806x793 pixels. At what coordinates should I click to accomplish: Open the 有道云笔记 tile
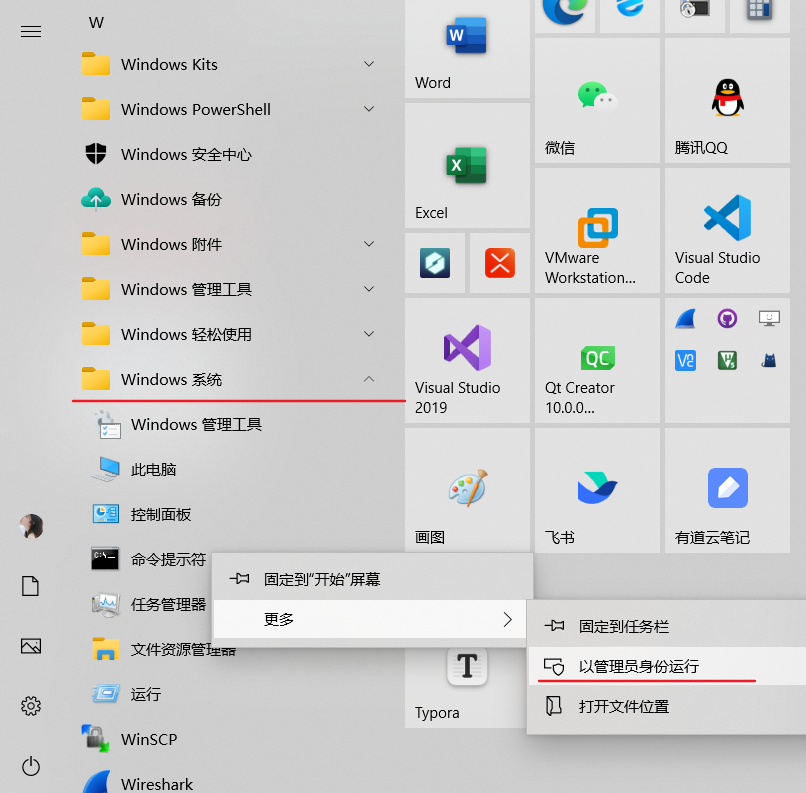[x=727, y=491]
